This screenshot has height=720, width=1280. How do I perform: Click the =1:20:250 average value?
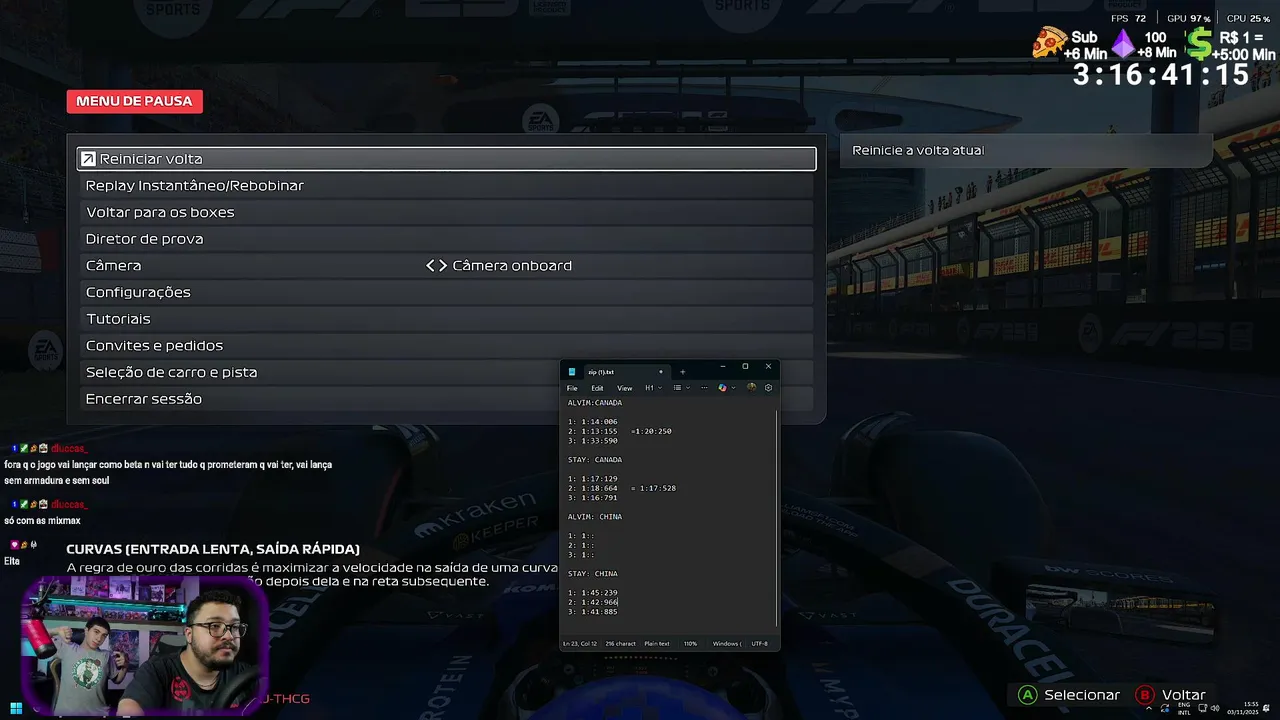(651, 431)
